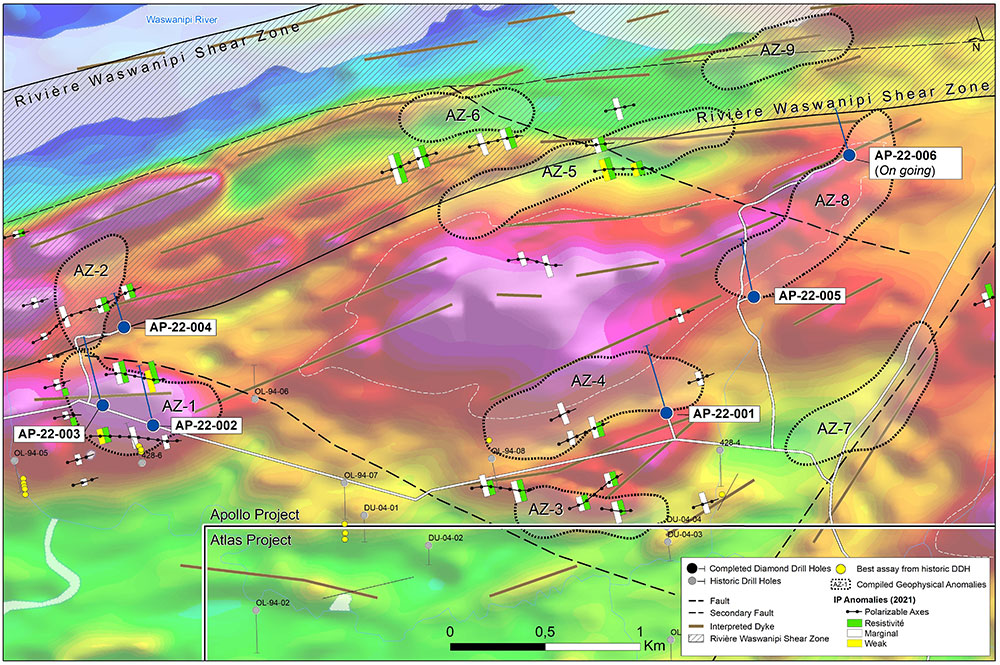The image size is (1000, 665).
Task: Click the black and white scale bar
Action: 545,647
